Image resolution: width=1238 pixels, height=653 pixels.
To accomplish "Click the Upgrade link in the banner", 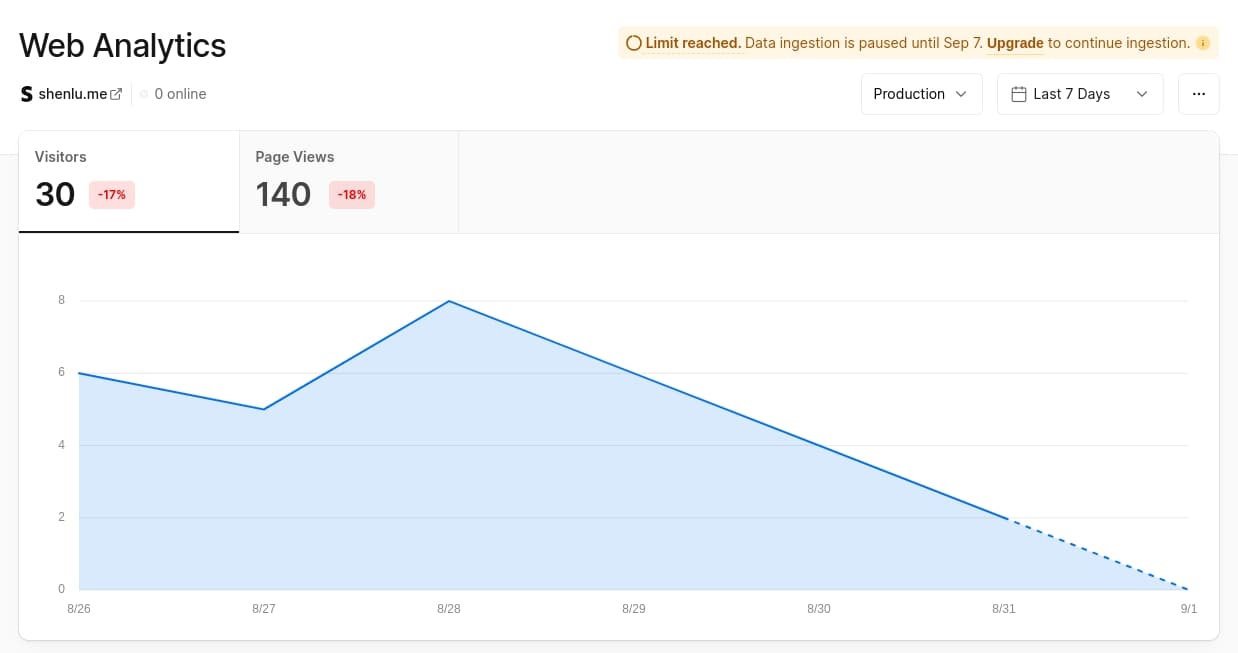I will click(1015, 43).
